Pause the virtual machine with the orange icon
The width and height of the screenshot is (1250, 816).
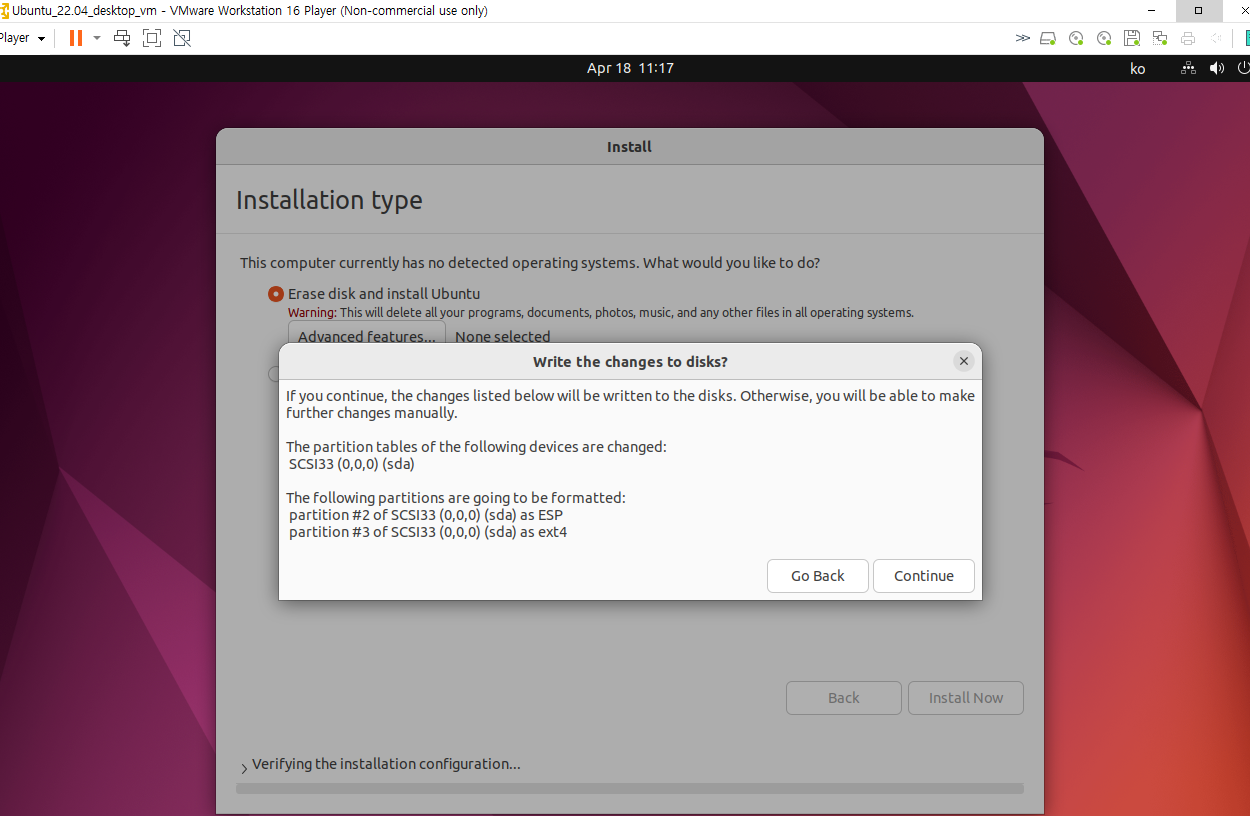click(x=76, y=38)
